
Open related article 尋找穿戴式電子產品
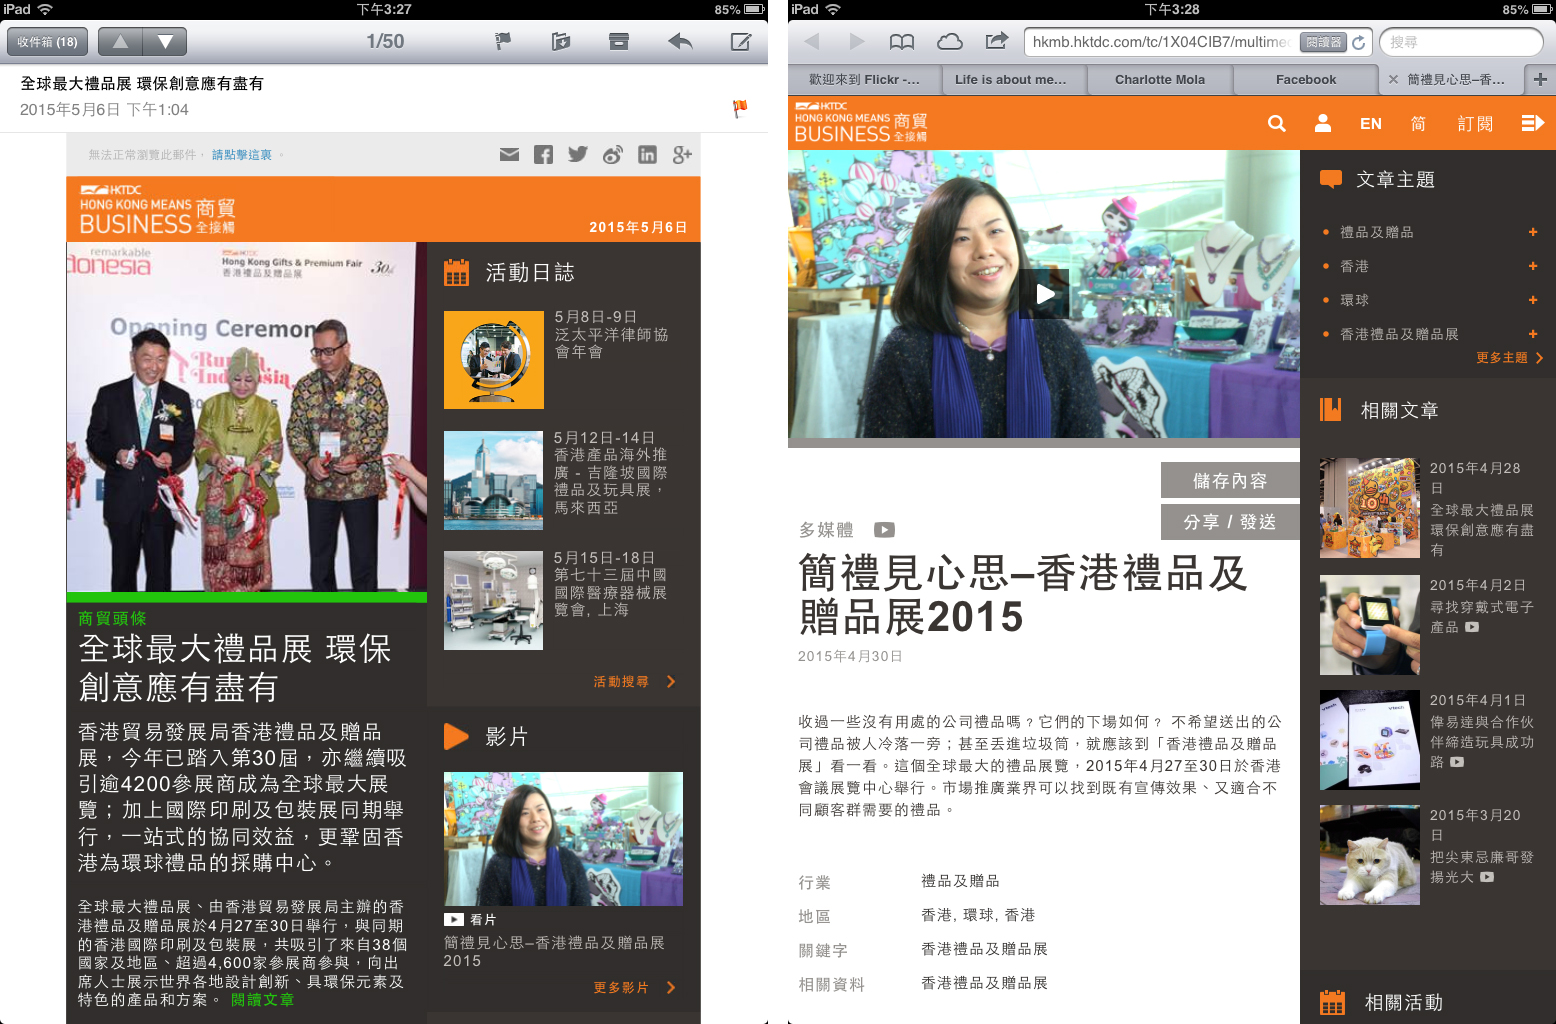[x=1481, y=617]
